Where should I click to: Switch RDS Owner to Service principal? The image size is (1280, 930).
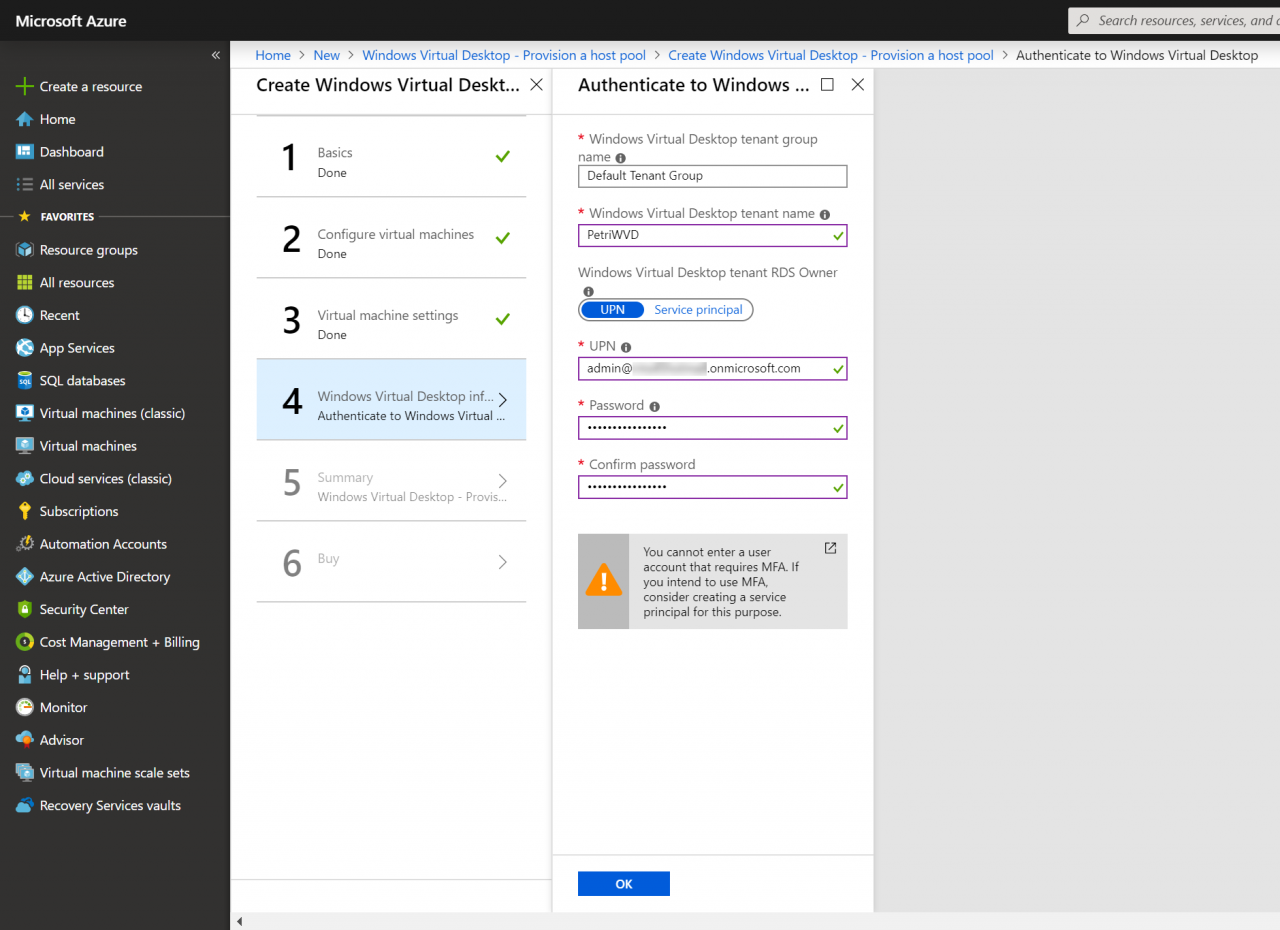coord(698,310)
